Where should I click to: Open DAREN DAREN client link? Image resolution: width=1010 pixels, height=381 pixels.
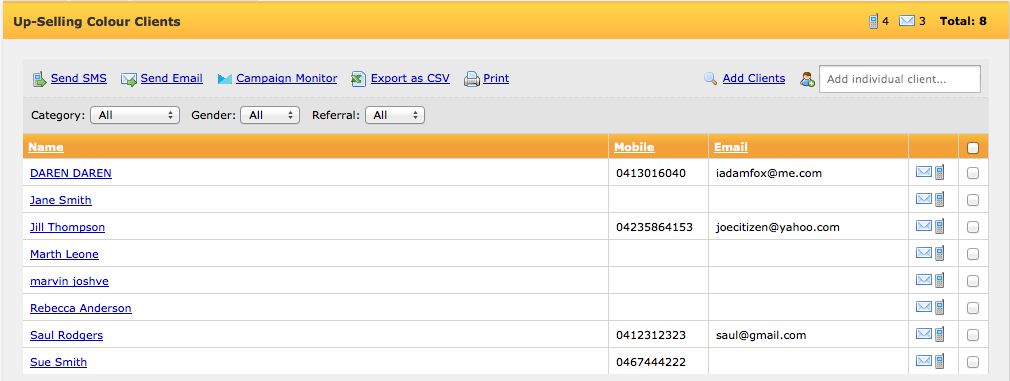[71, 173]
